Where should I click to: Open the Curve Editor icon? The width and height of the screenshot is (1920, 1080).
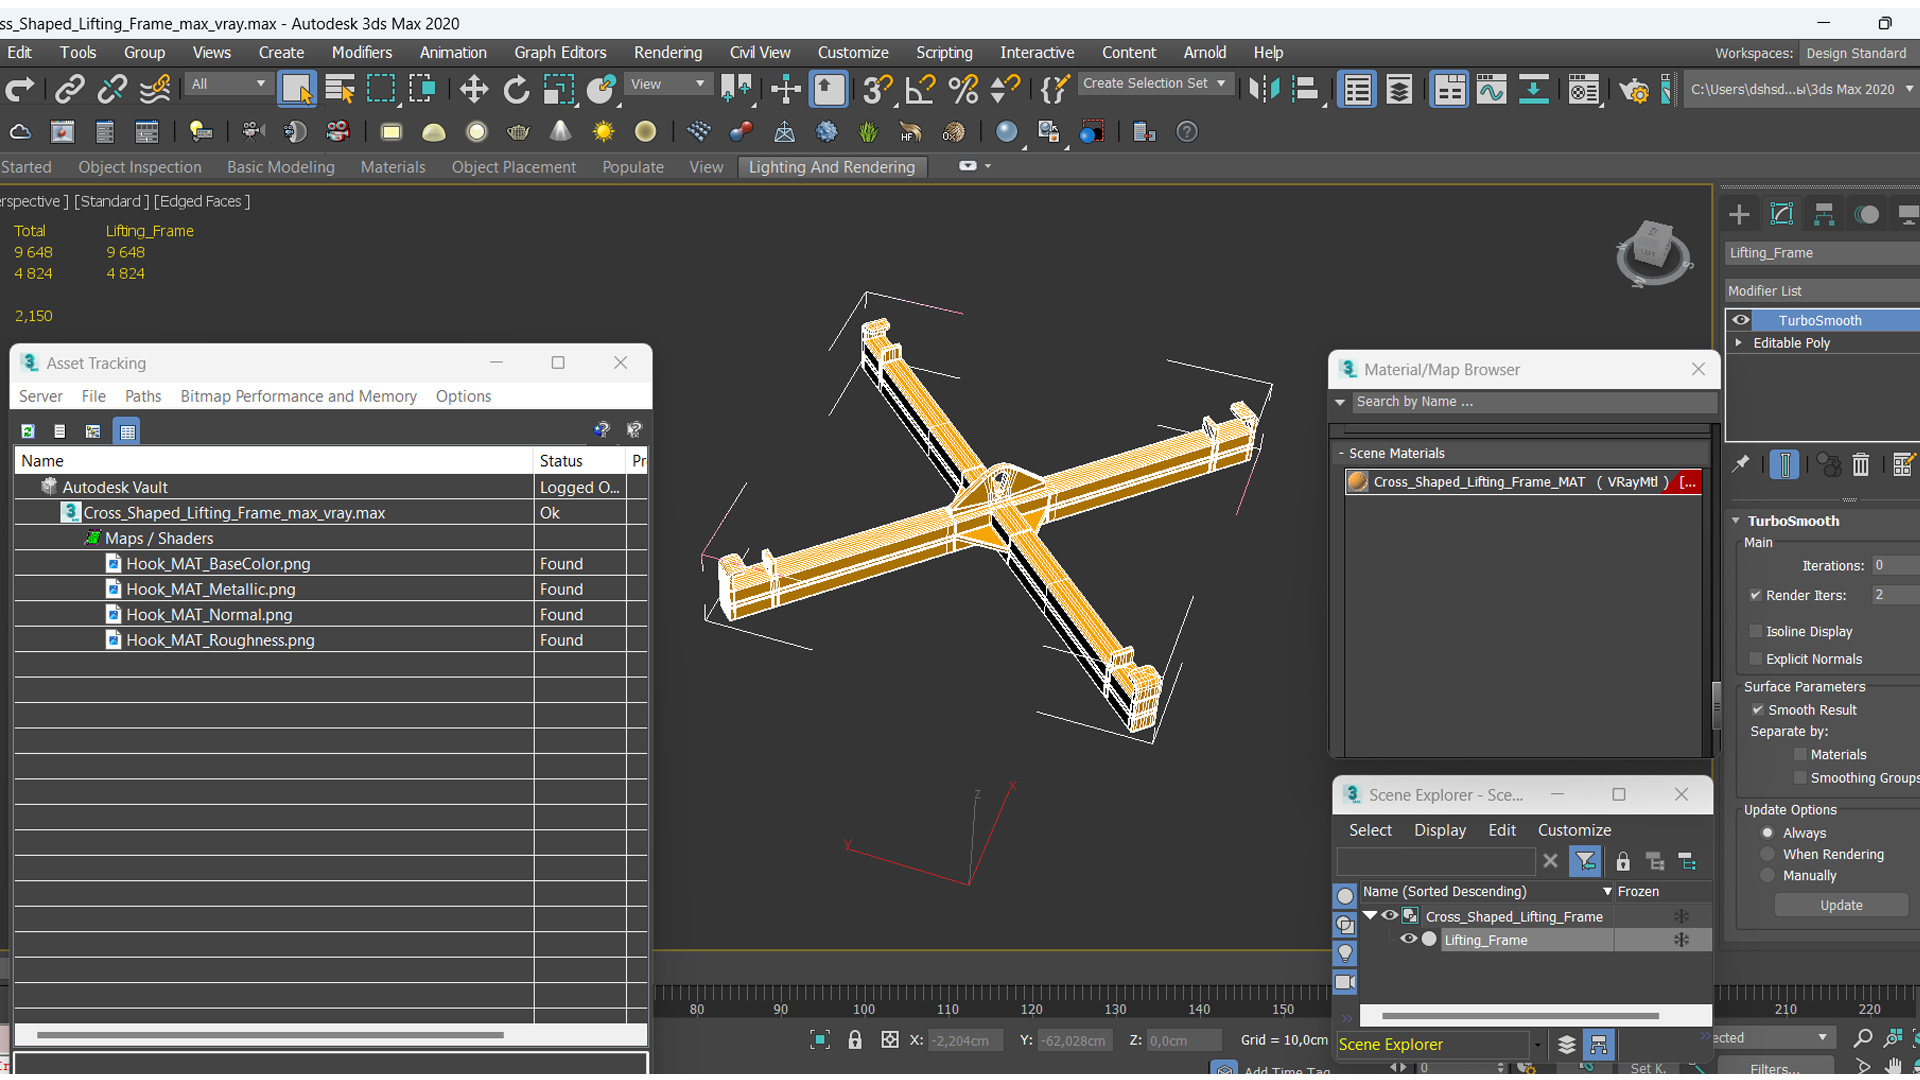(x=1490, y=90)
